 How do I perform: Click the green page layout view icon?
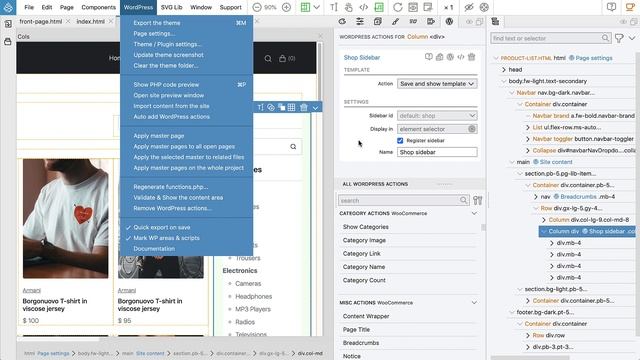tap(305, 7)
